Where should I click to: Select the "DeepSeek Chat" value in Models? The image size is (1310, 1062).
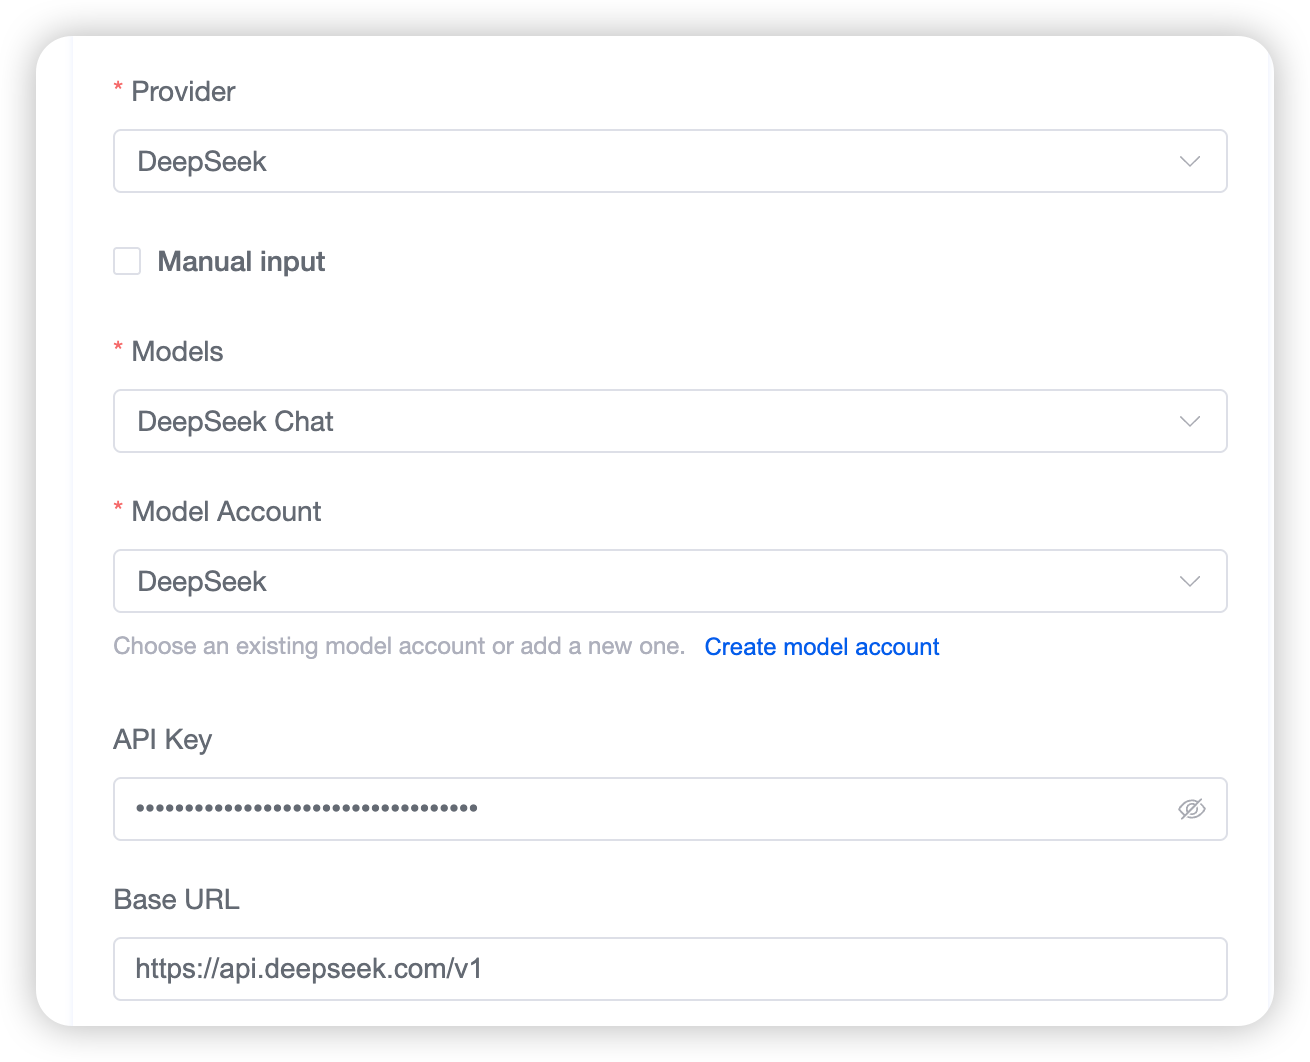pyautogui.click(x=235, y=422)
